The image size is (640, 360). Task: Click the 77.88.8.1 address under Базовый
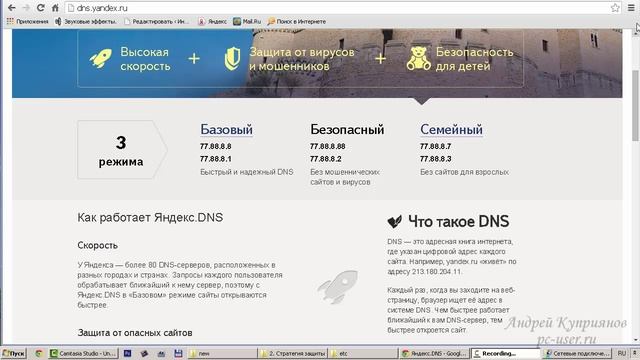click(x=216, y=159)
